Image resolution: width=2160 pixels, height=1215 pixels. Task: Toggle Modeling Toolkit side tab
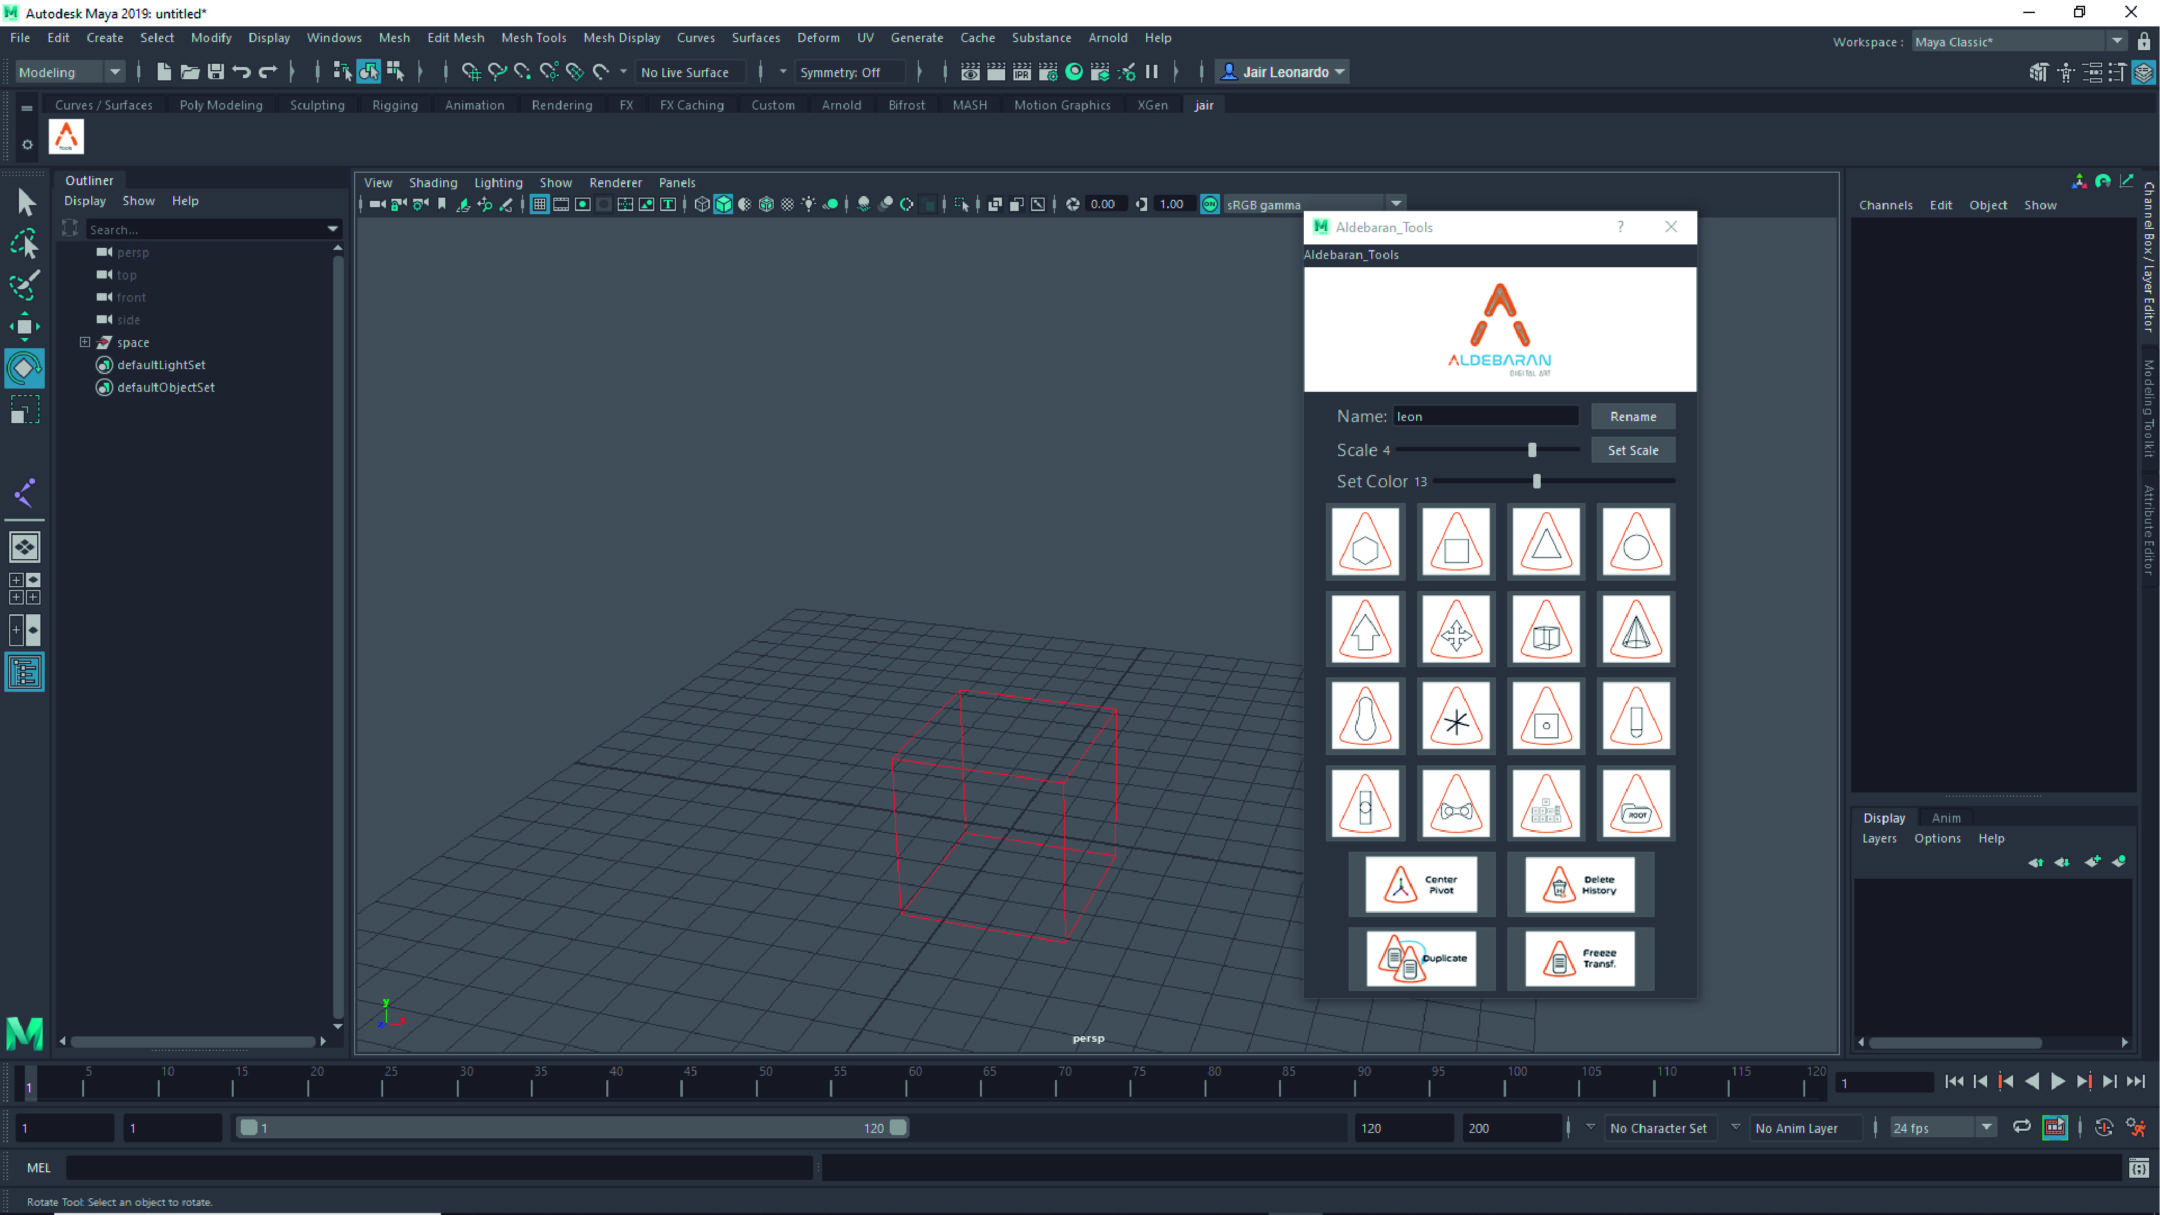point(2148,408)
